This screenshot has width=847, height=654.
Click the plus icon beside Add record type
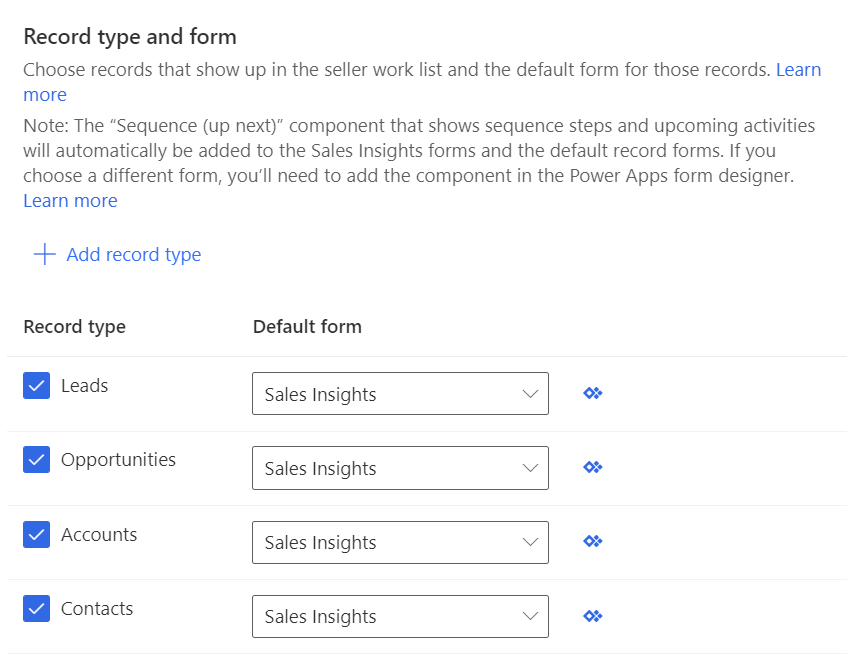pyautogui.click(x=44, y=254)
